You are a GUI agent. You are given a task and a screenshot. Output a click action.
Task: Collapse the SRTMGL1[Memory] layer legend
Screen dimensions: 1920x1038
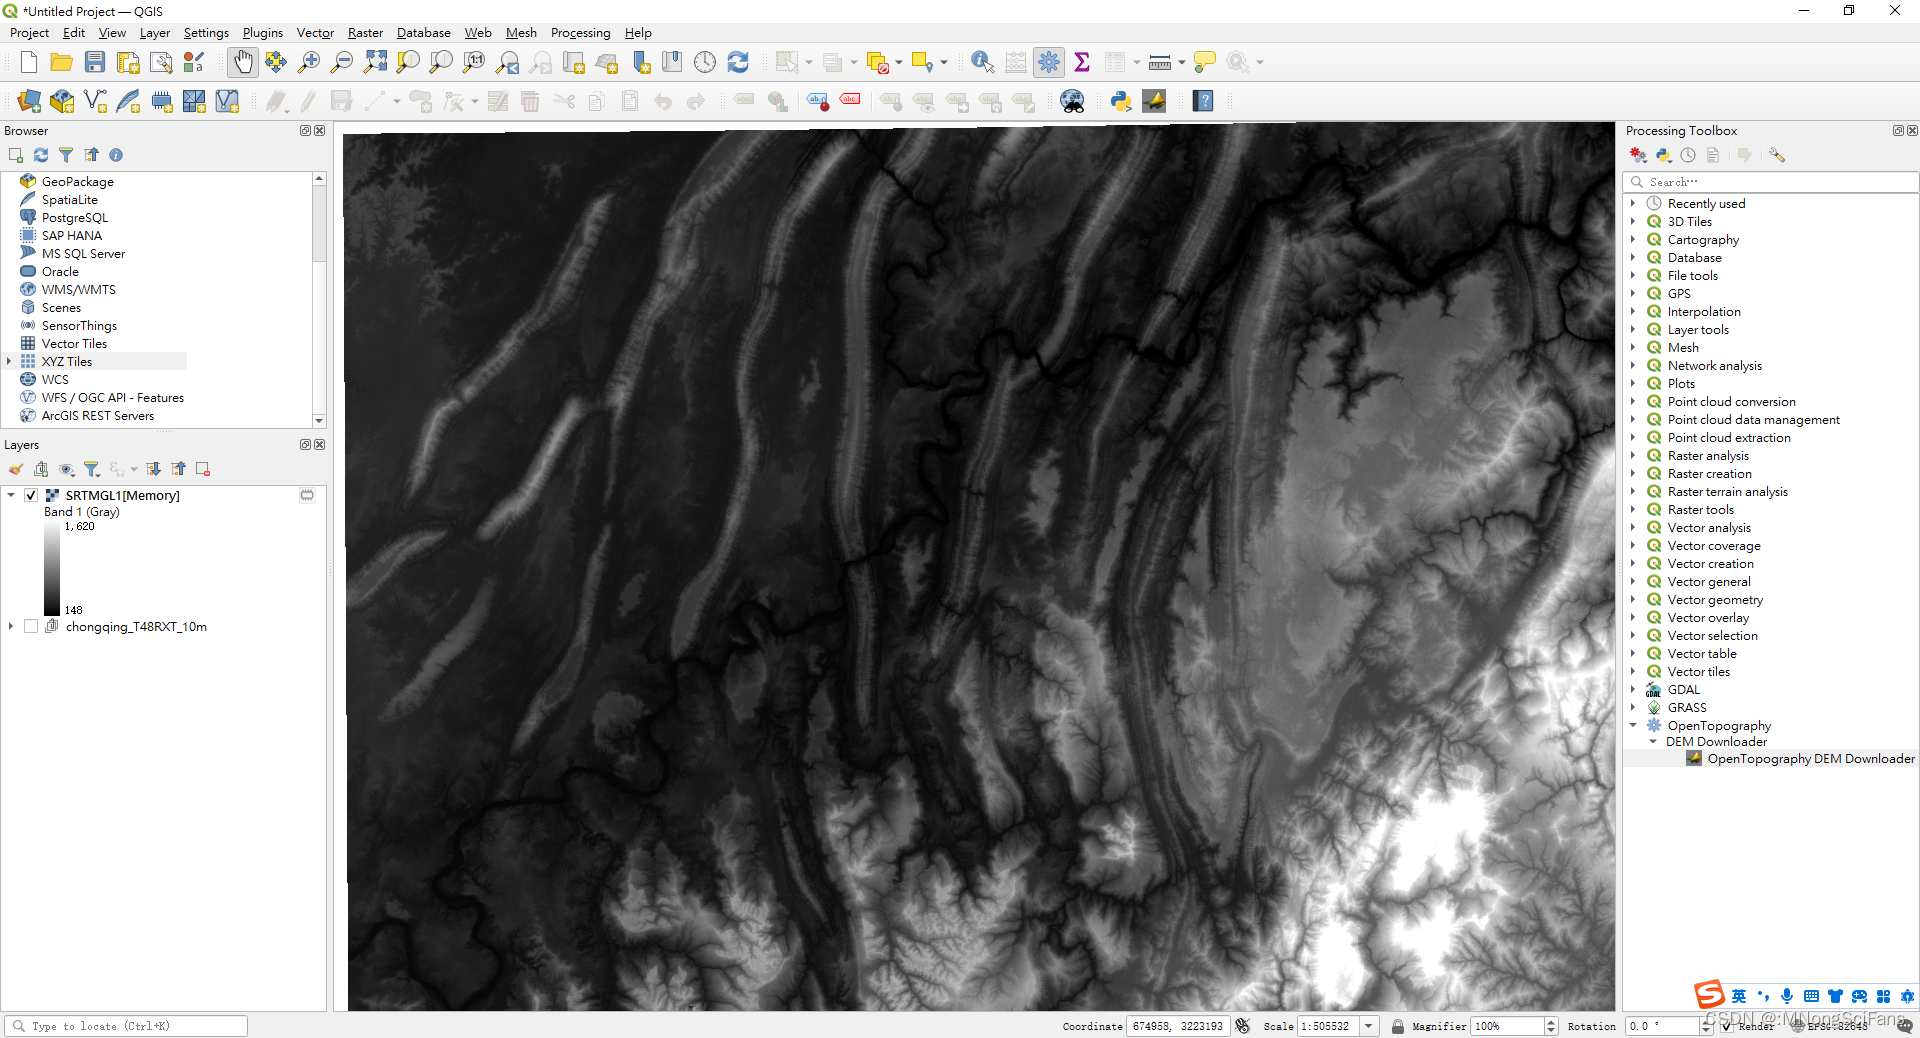point(13,494)
